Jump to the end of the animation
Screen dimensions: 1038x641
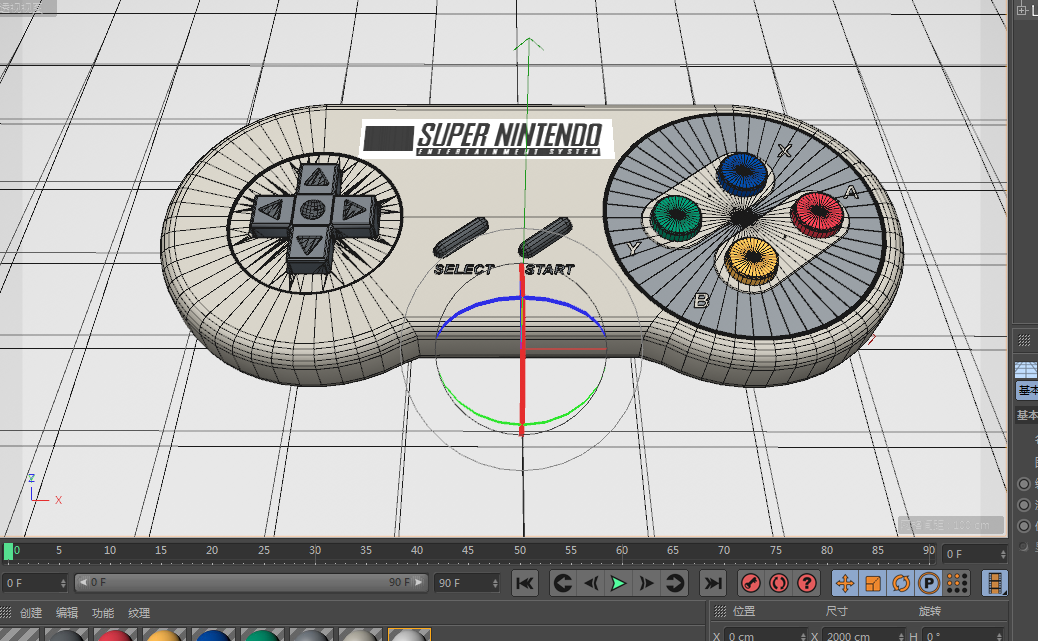[712, 583]
